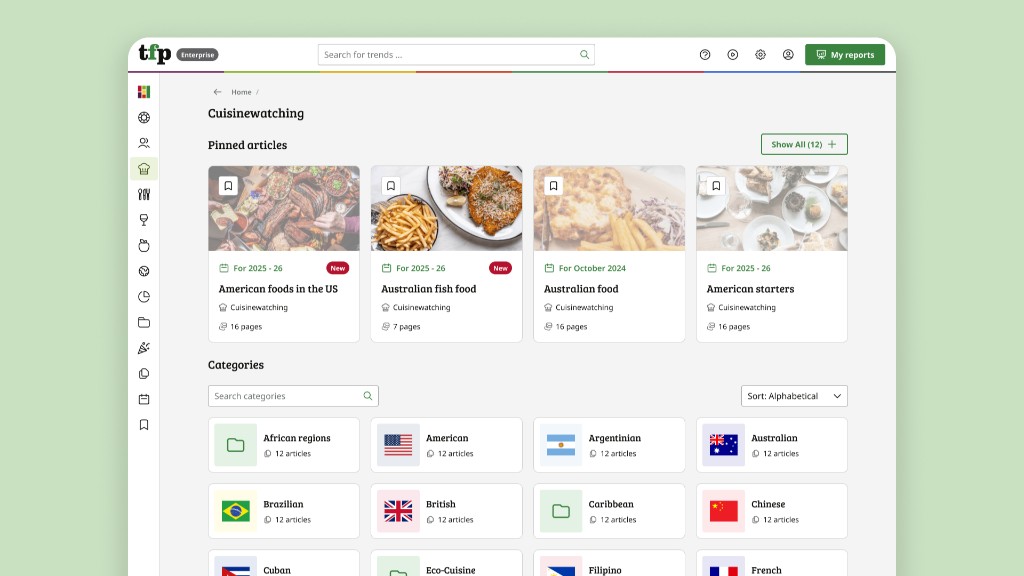Click the Enterprise badge

[197, 55]
